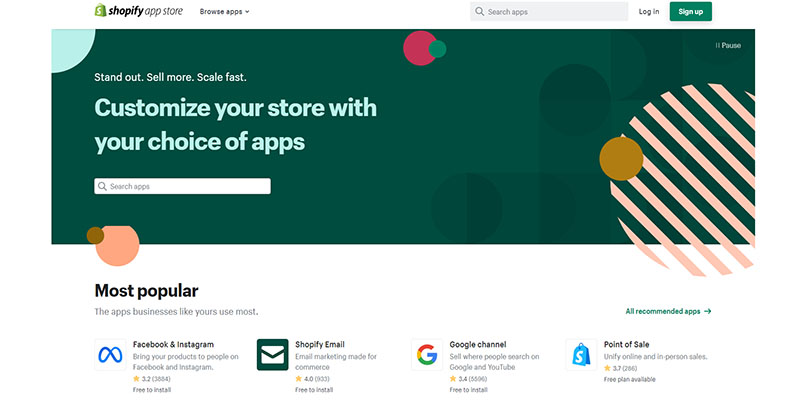Open the Shopify Email app title

(x=320, y=344)
